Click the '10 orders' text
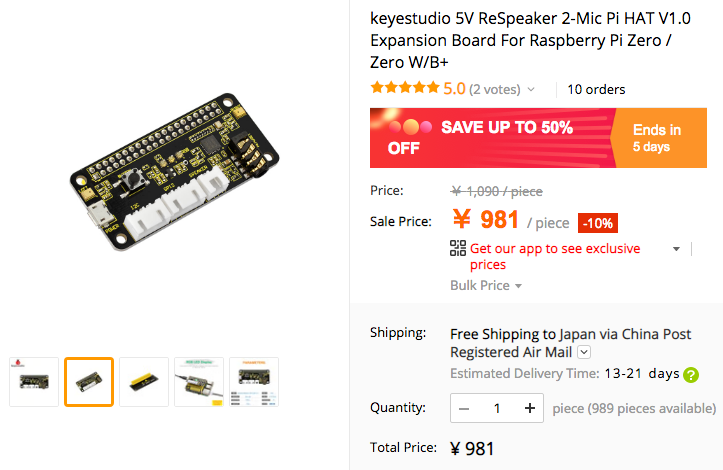Image resolution: width=723 pixels, height=470 pixels. [x=596, y=90]
